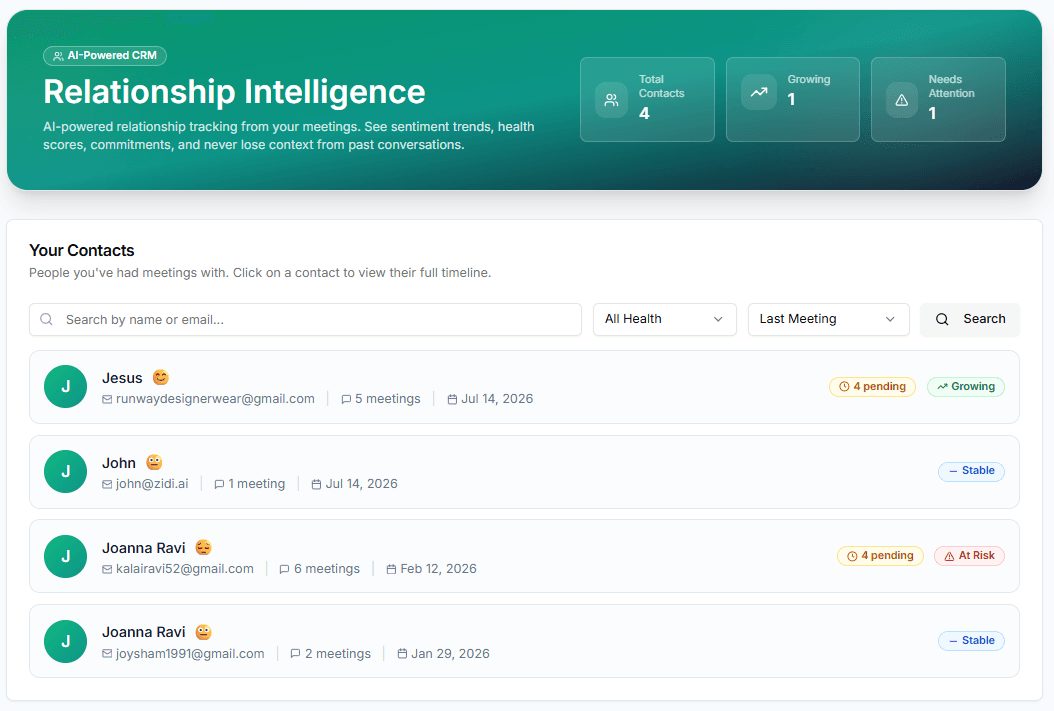Click kalairavi52@gmail.com email address

(185, 569)
